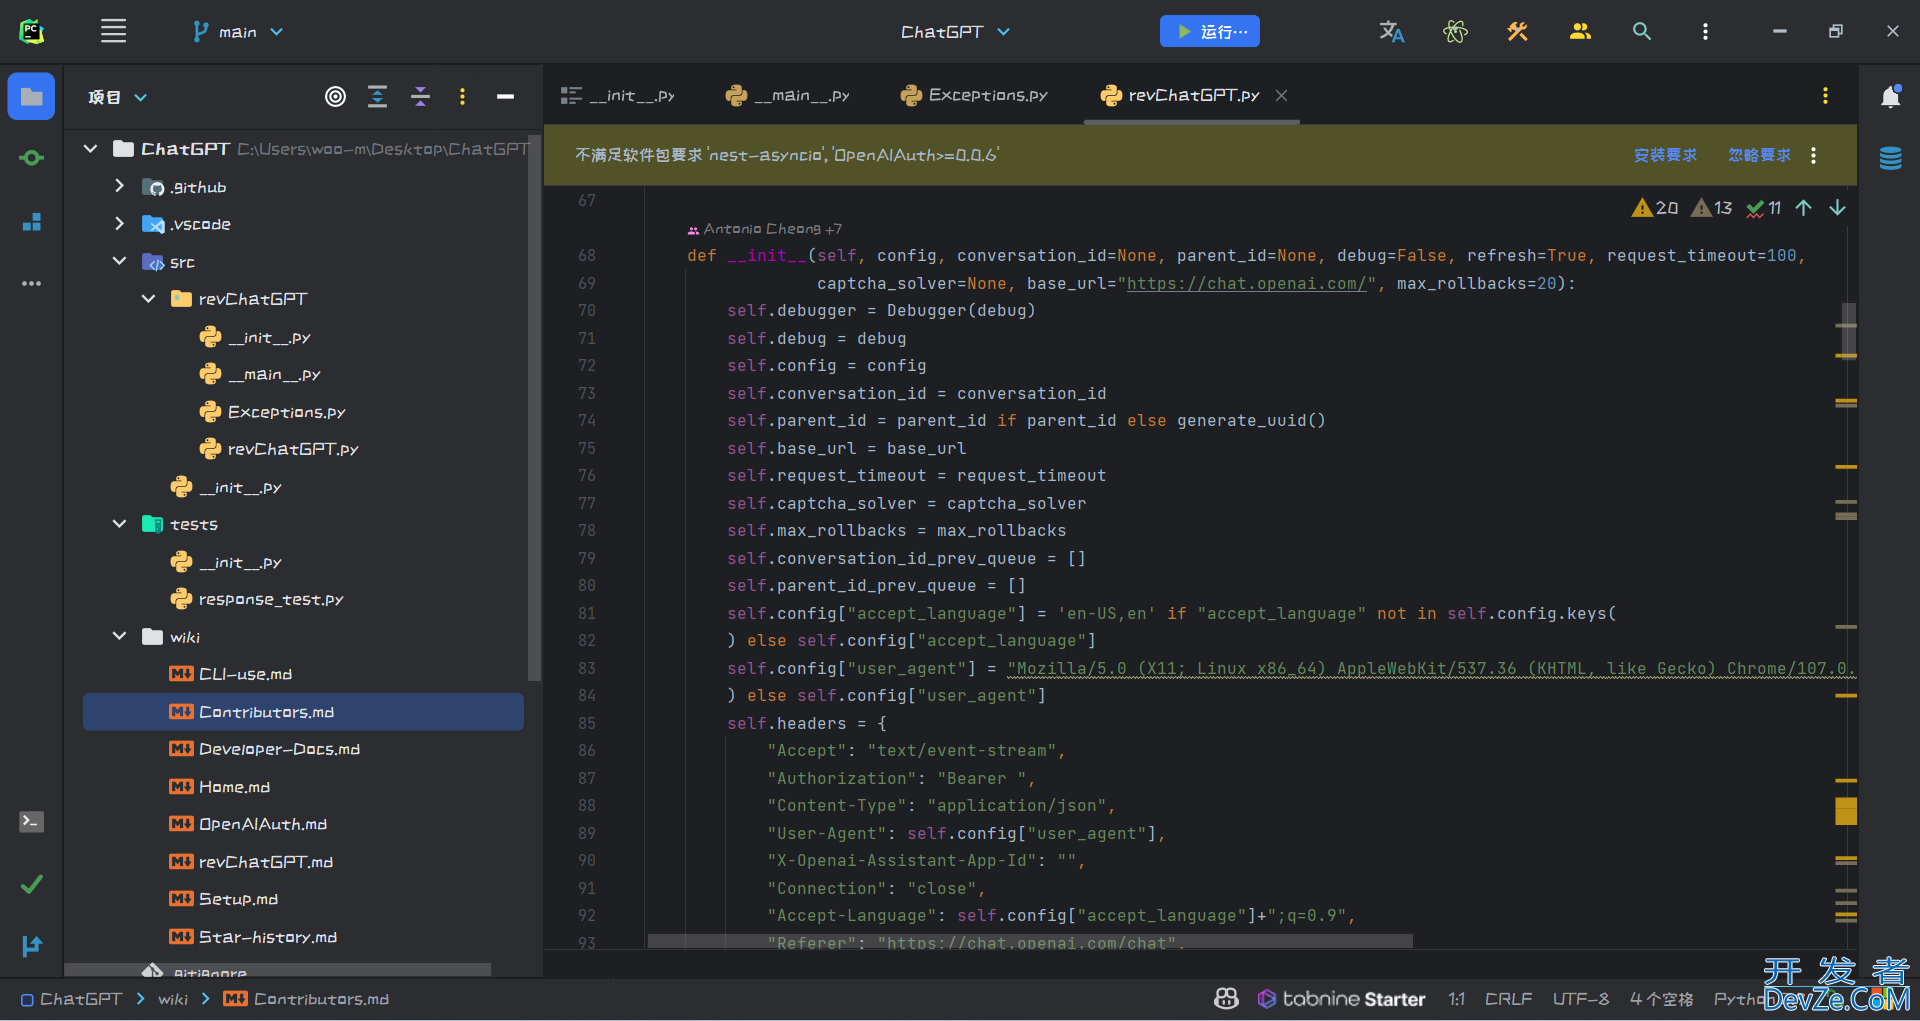
Task: Switch to __init__.py editor tab
Action: point(618,96)
